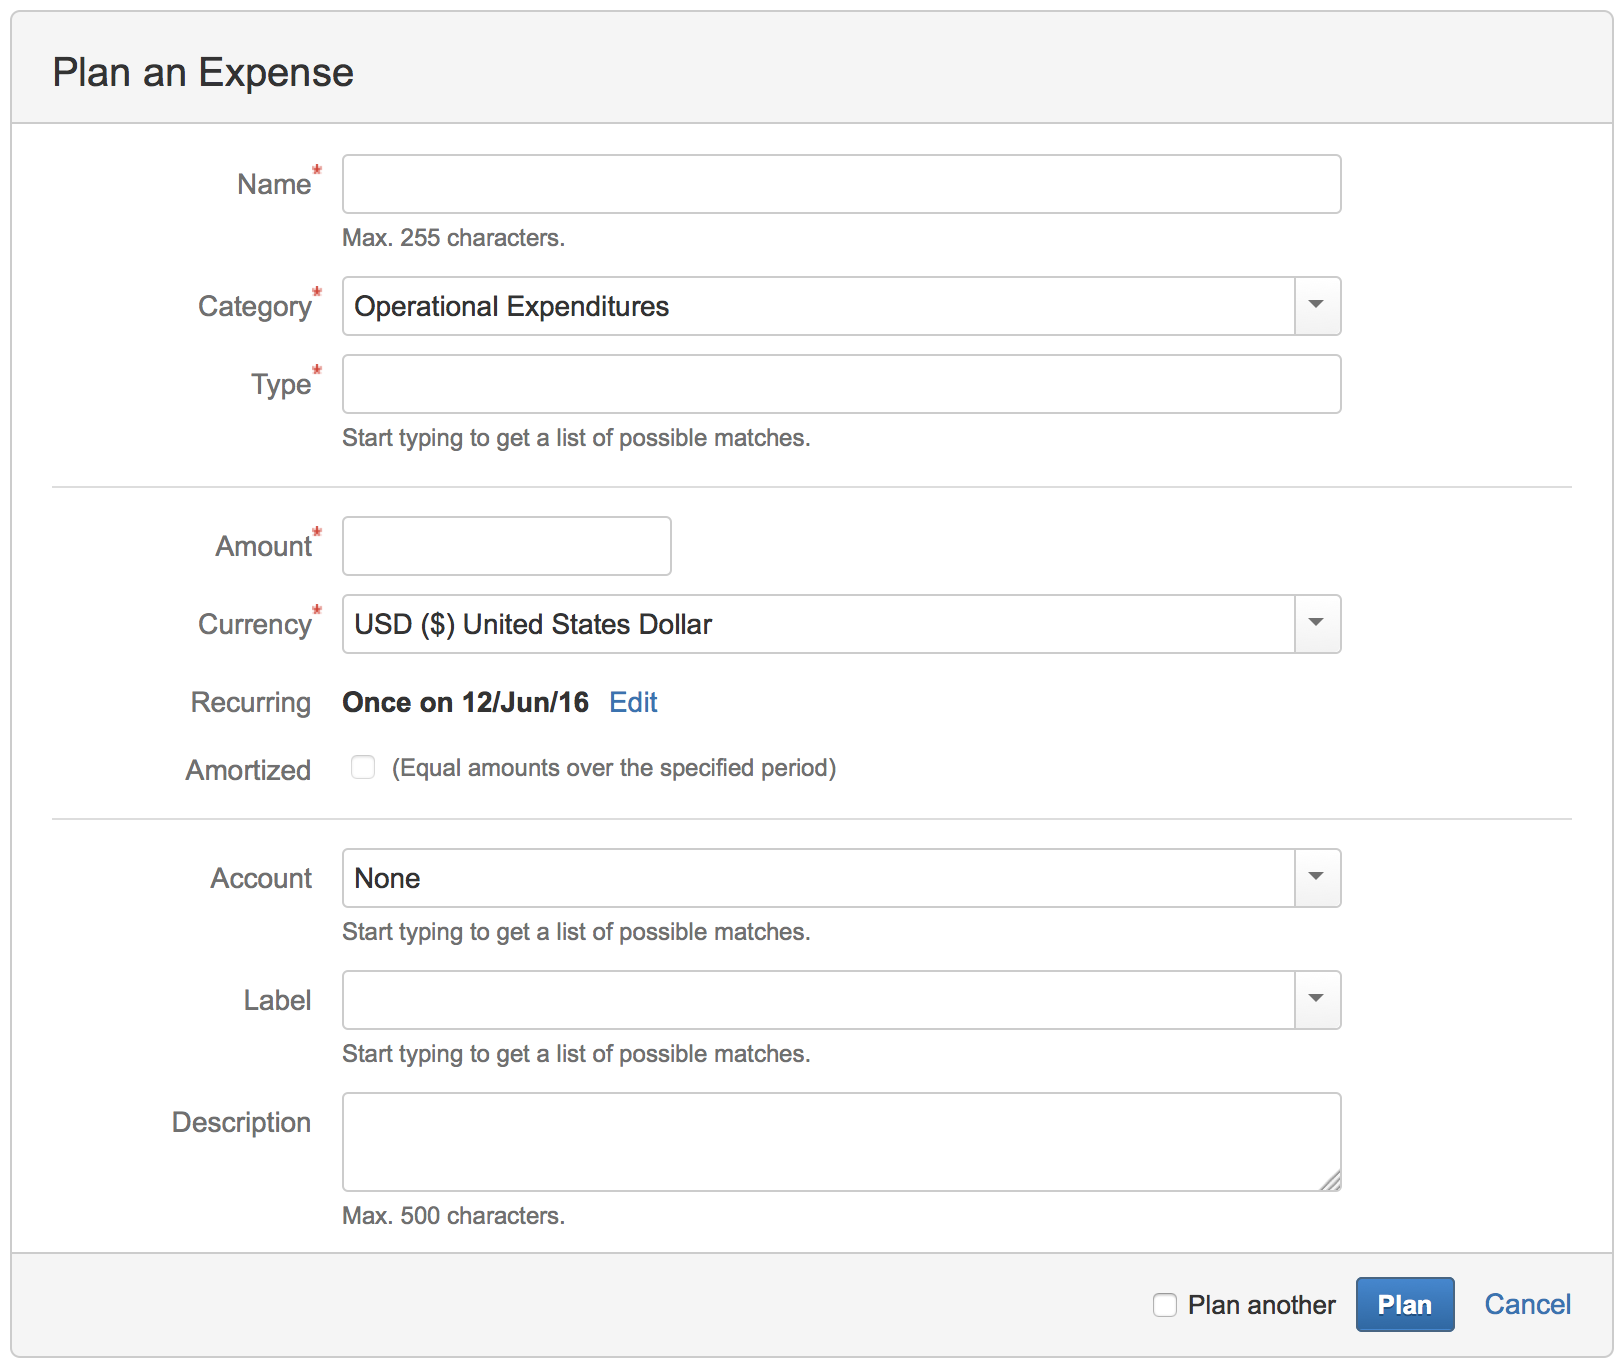Click the Cancel link

(x=1527, y=1304)
